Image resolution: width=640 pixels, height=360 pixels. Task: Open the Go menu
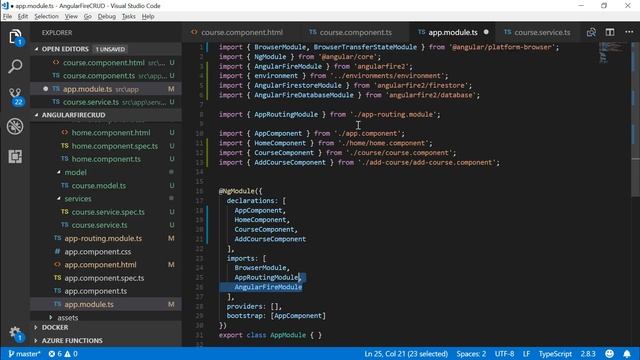(87, 16)
